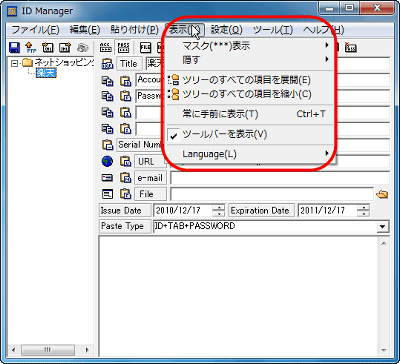Image resolution: width=400 pixels, height=364 pixels.
Task: Click the e-mail button
Action: pyautogui.click(x=150, y=178)
